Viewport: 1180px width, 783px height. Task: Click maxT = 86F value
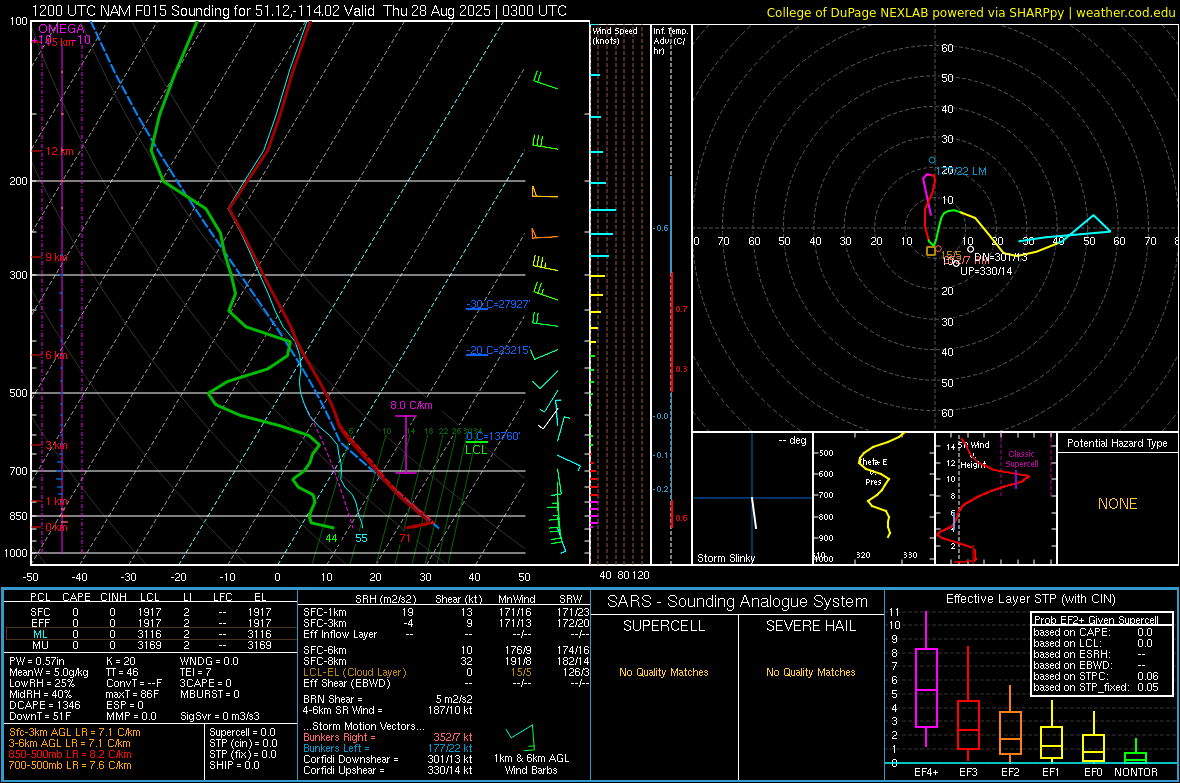coord(132,694)
